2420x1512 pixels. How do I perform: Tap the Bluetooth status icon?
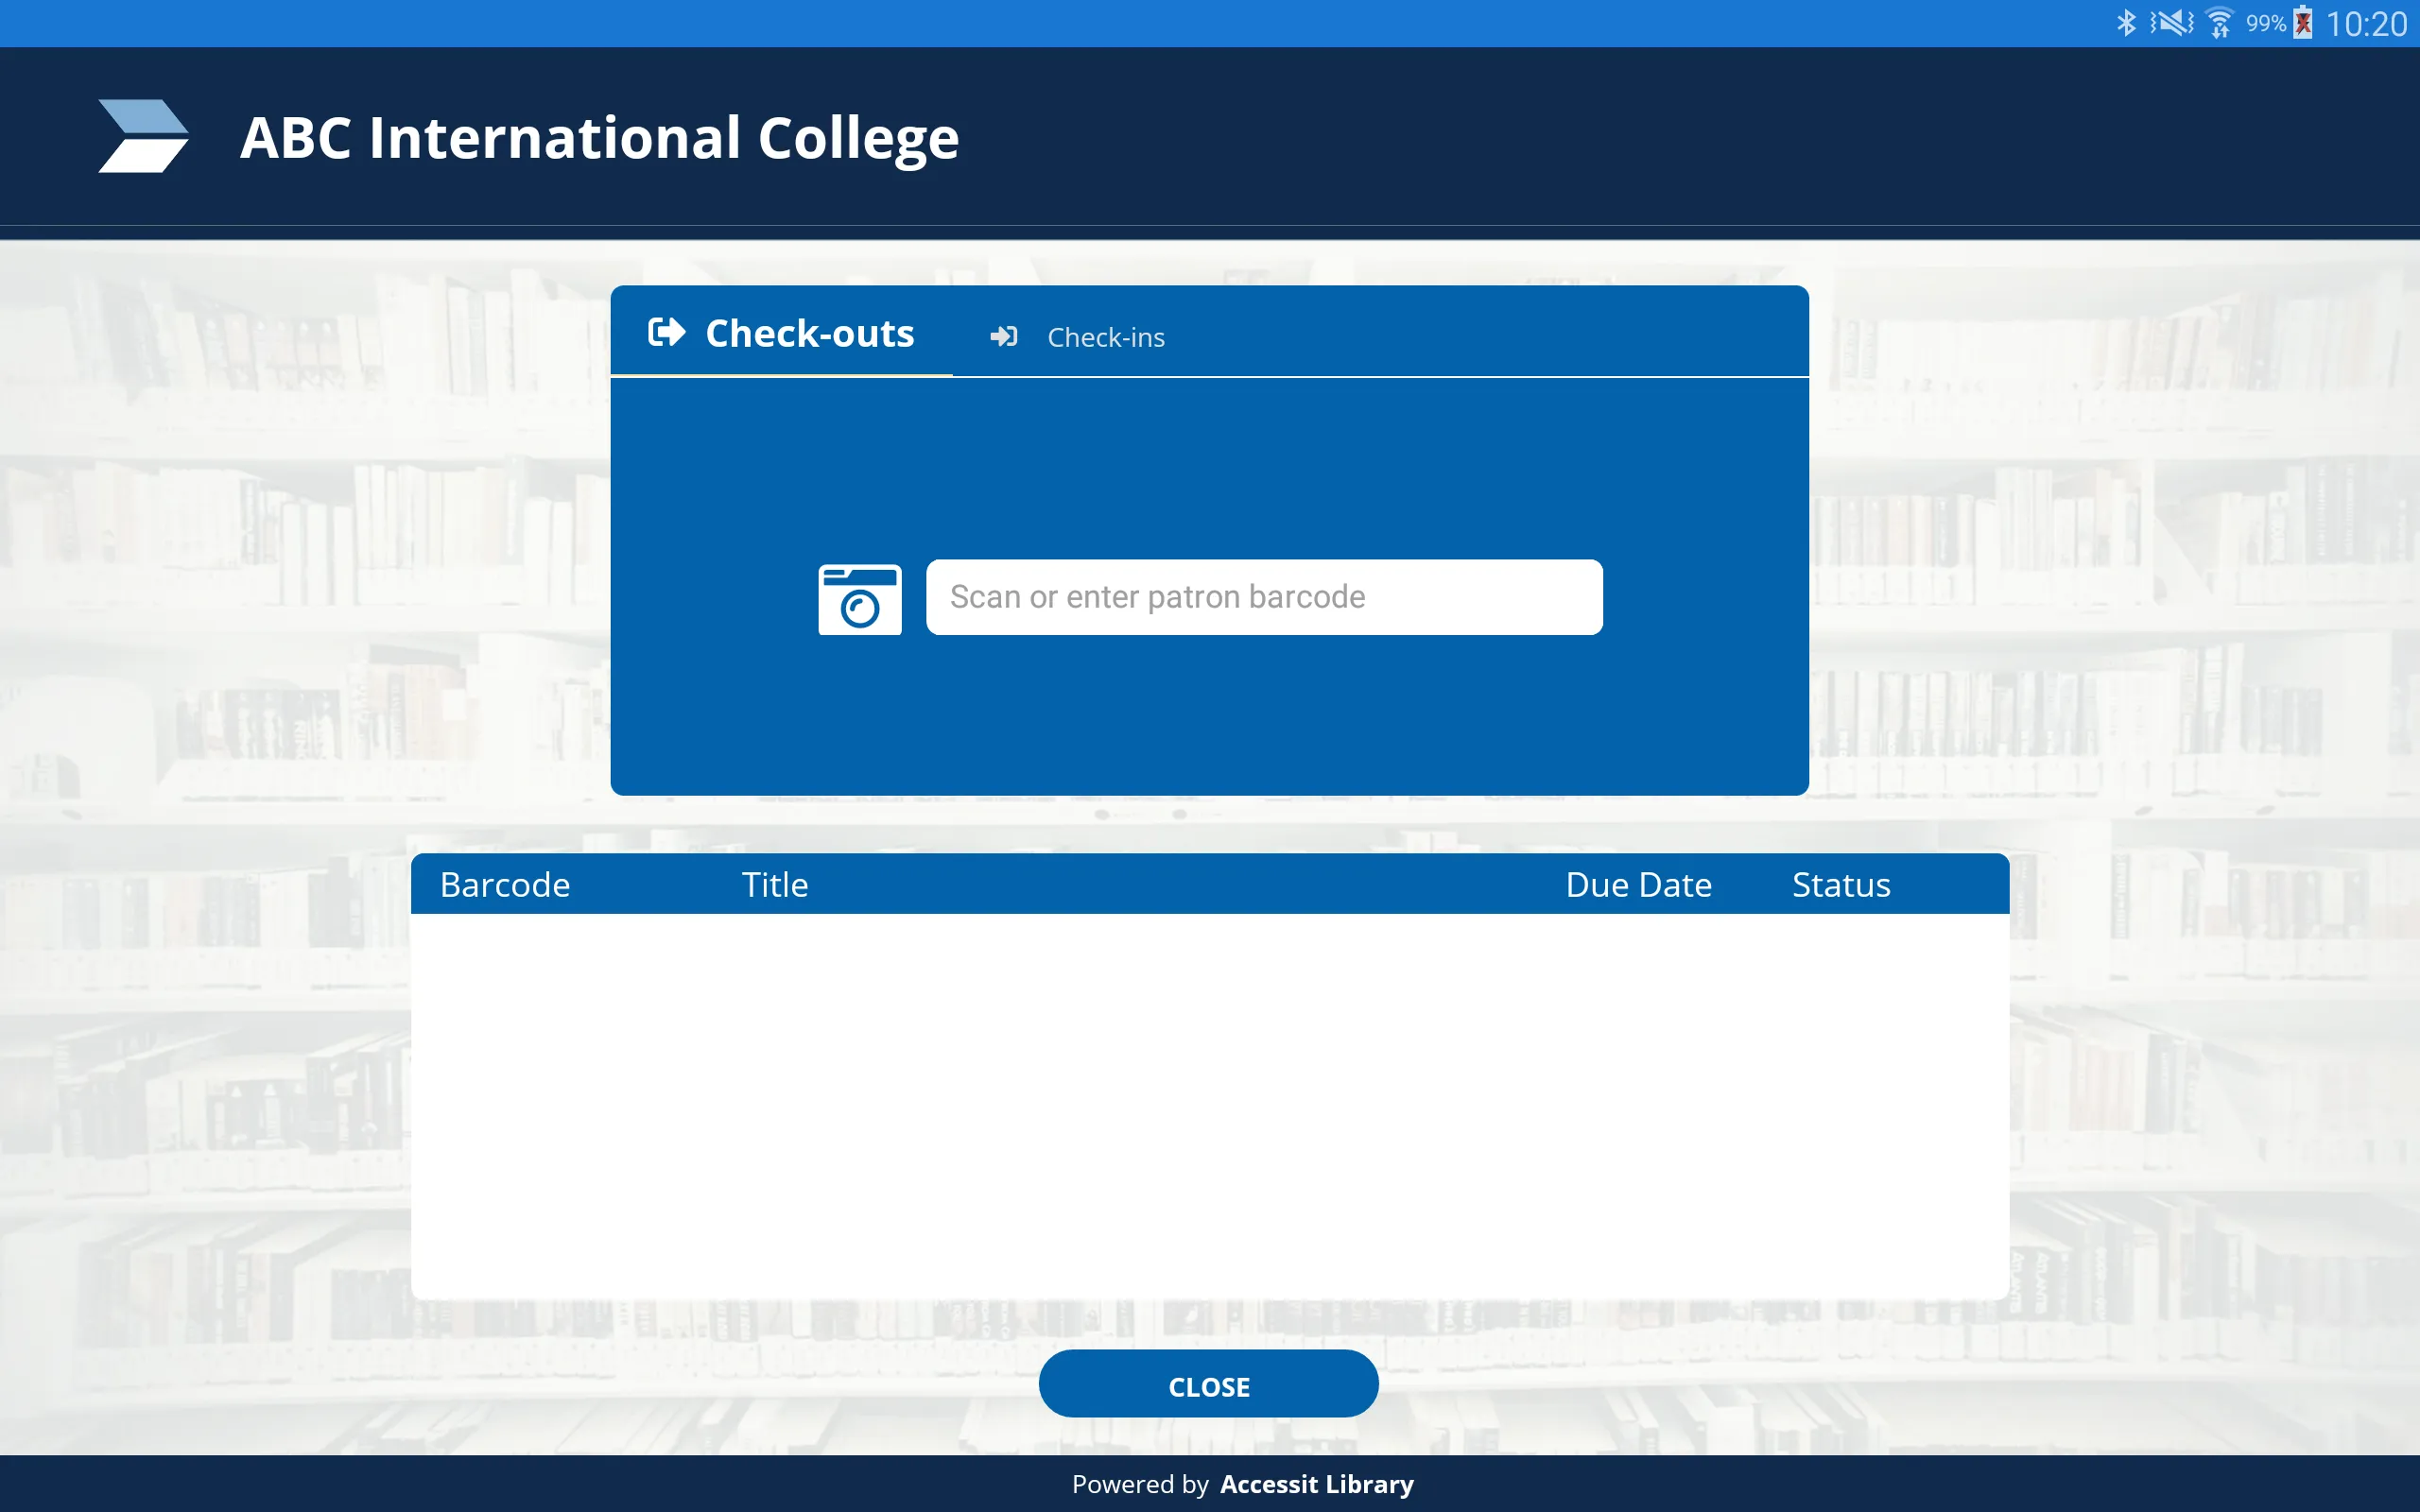pyautogui.click(x=2125, y=23)
